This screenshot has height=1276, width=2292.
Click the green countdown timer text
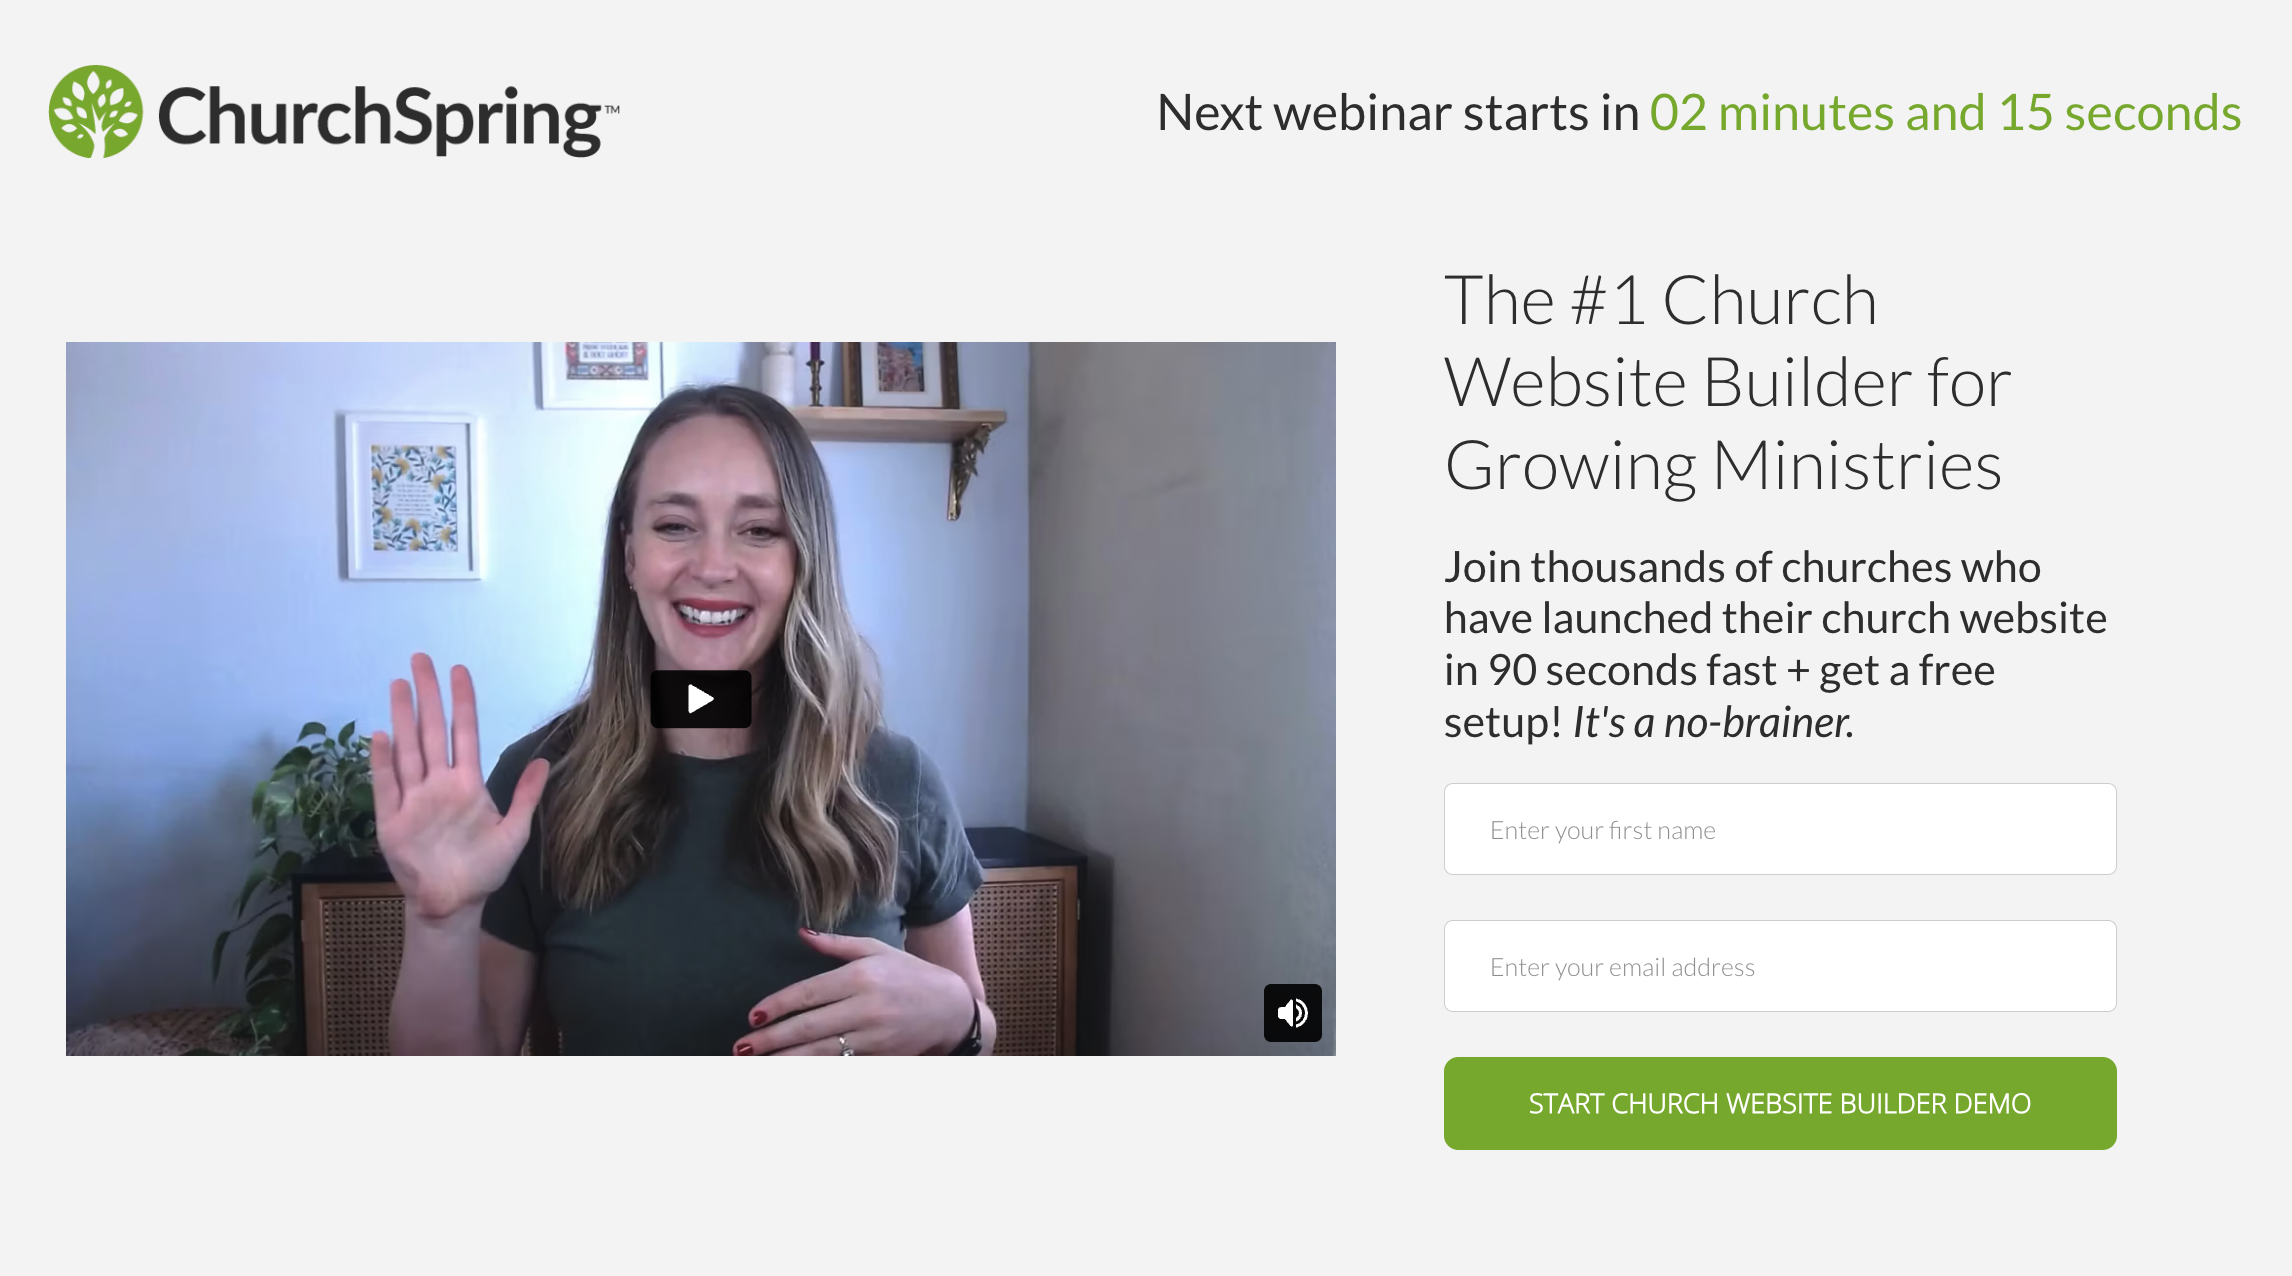[x=1945, y=113]
